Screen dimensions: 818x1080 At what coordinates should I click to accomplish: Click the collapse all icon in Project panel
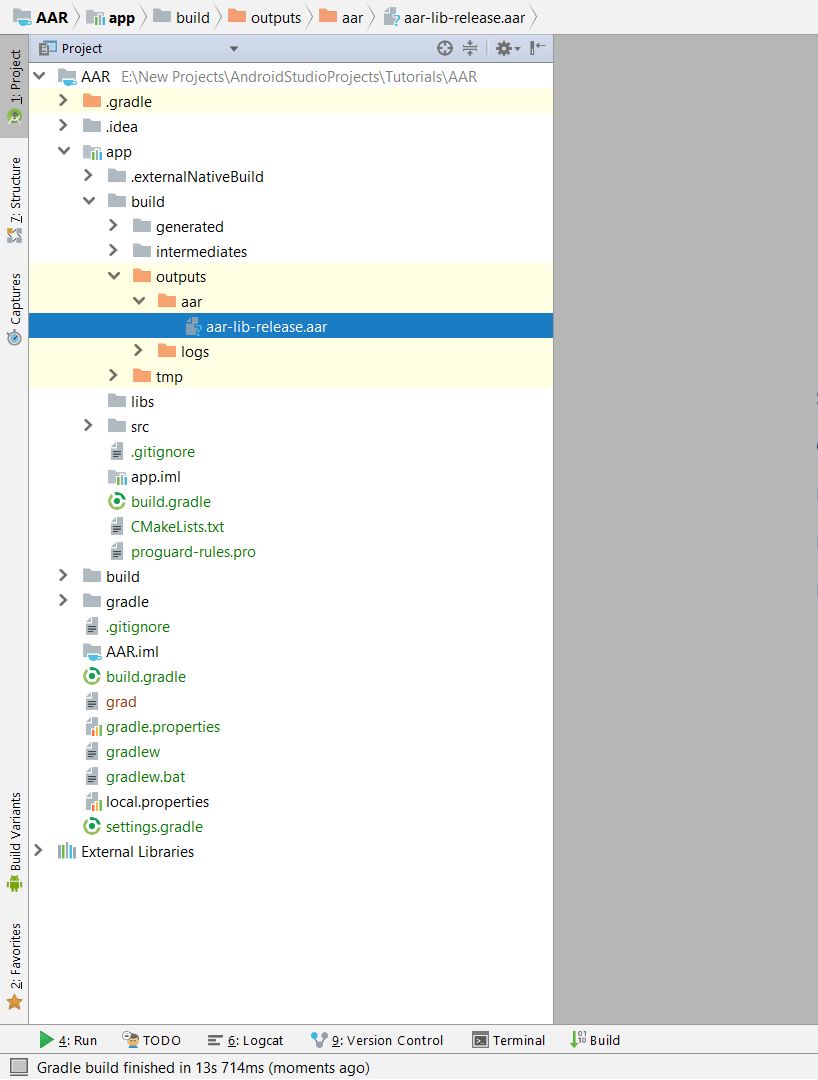click(470, 48)
